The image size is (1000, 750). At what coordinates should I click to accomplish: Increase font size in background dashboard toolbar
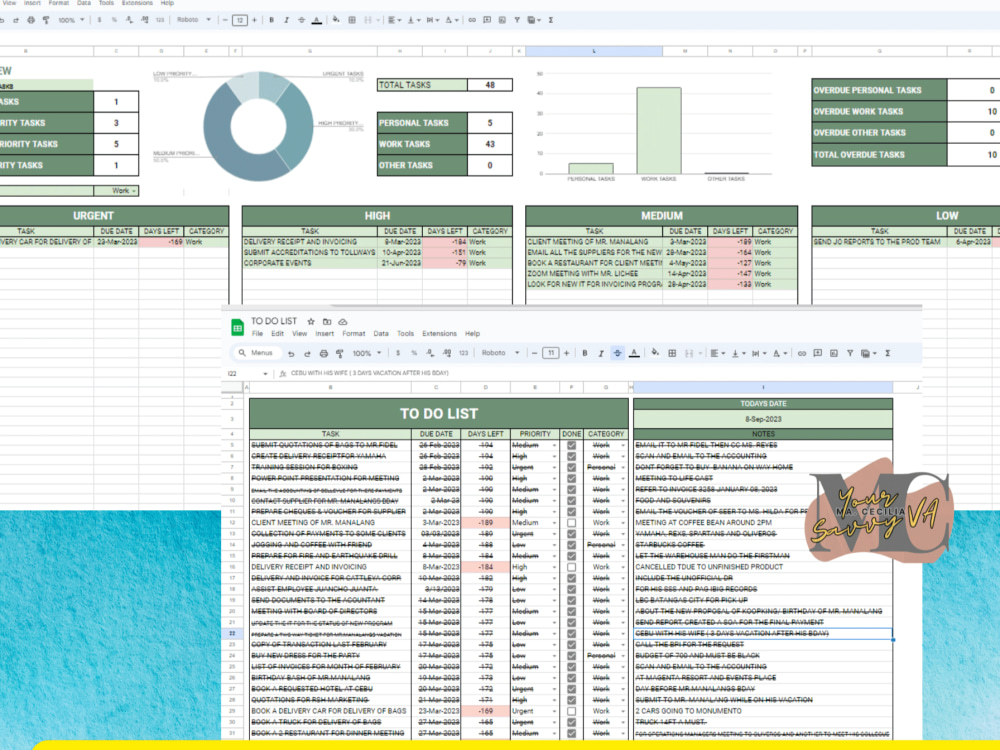(x=254, y=20)
